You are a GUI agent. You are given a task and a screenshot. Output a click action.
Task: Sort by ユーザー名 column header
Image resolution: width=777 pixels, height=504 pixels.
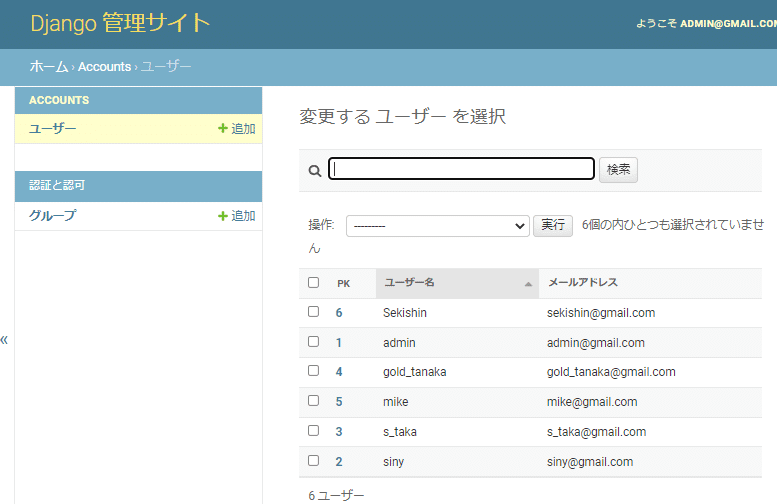point(409,282)
